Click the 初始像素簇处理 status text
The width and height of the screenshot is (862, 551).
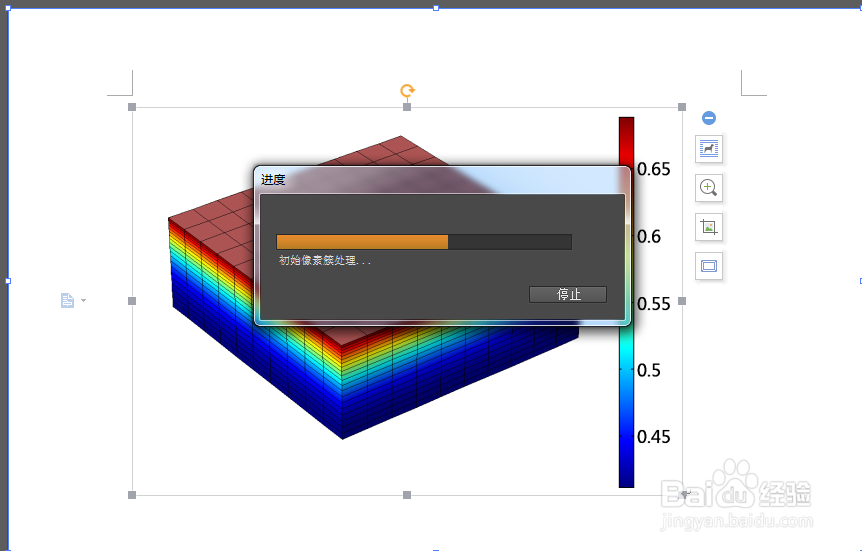pos(325,261)
